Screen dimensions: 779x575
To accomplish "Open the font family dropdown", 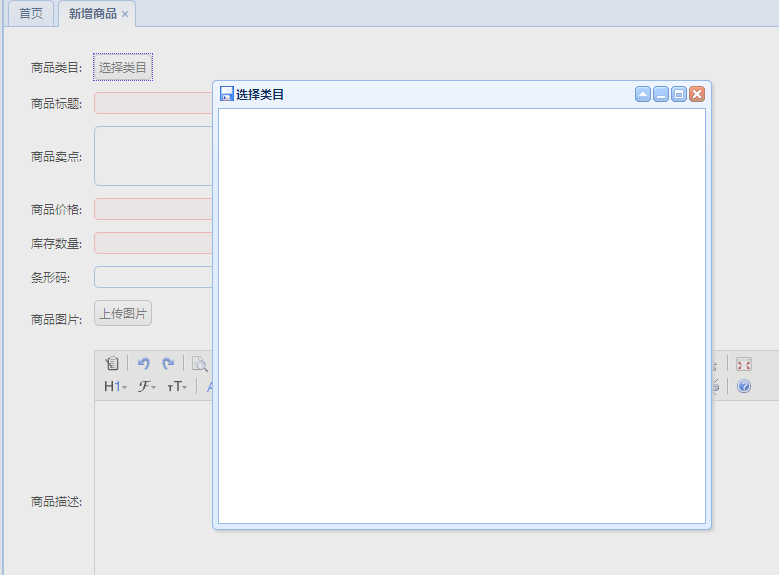I will click(x=147, y=386).
